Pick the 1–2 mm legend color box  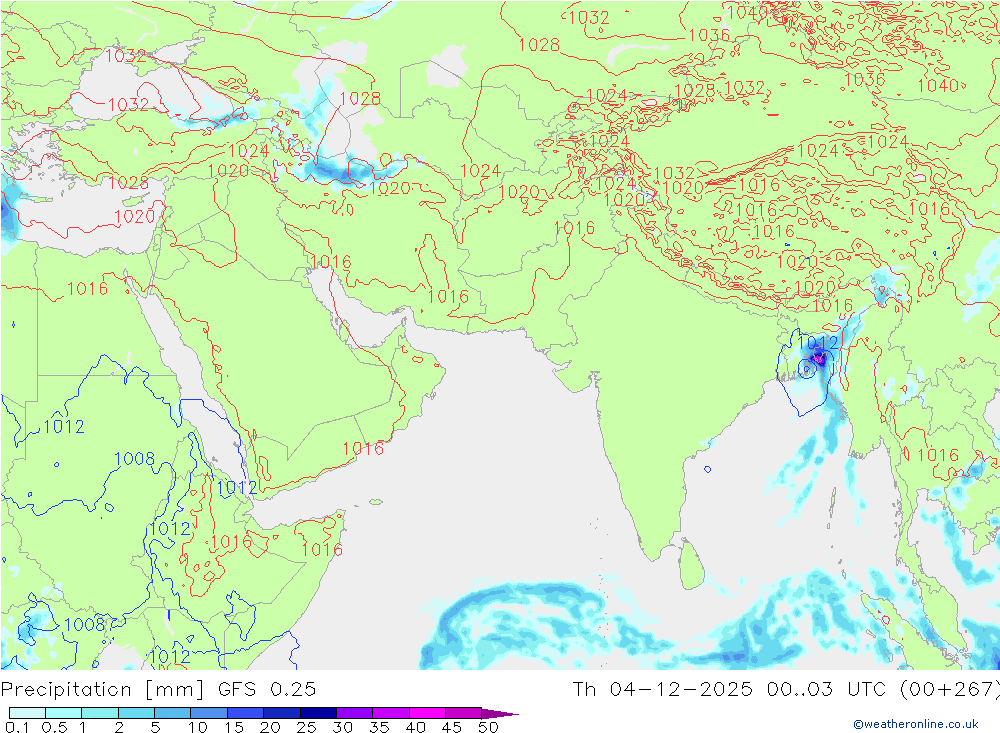click(x=99, y=713)
